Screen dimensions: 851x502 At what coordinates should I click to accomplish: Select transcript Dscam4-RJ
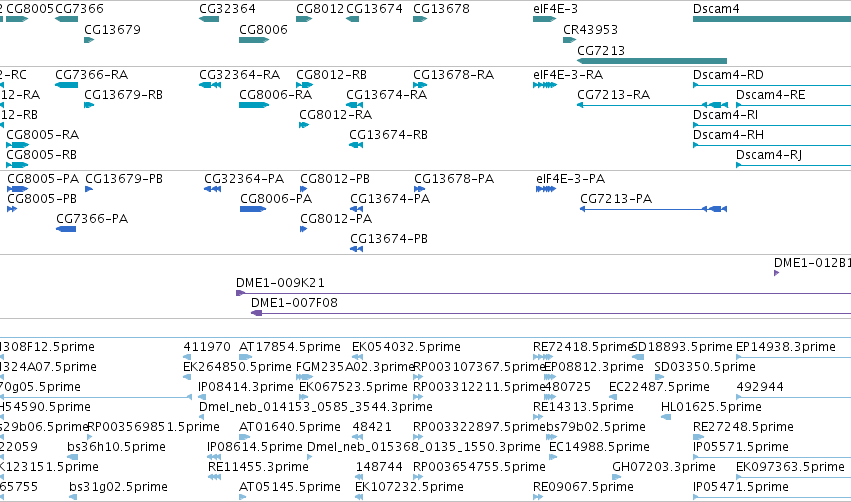click(769, 155)
